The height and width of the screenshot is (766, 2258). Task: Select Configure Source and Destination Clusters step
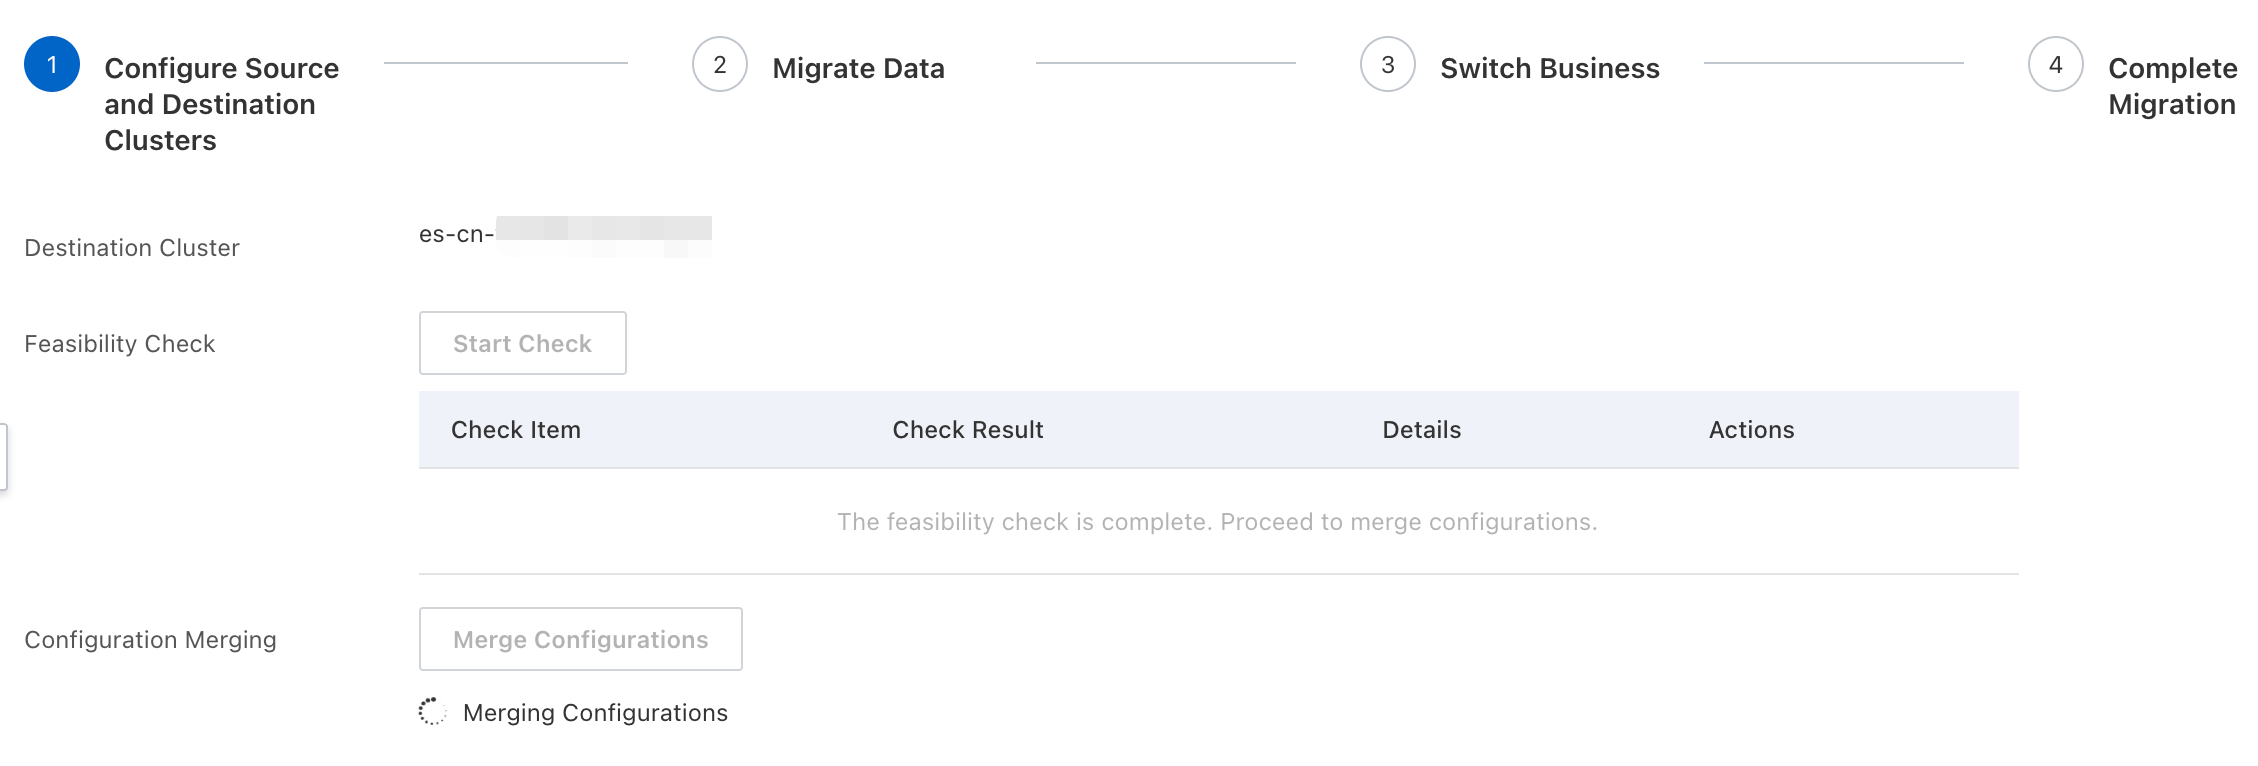(221, 104)
